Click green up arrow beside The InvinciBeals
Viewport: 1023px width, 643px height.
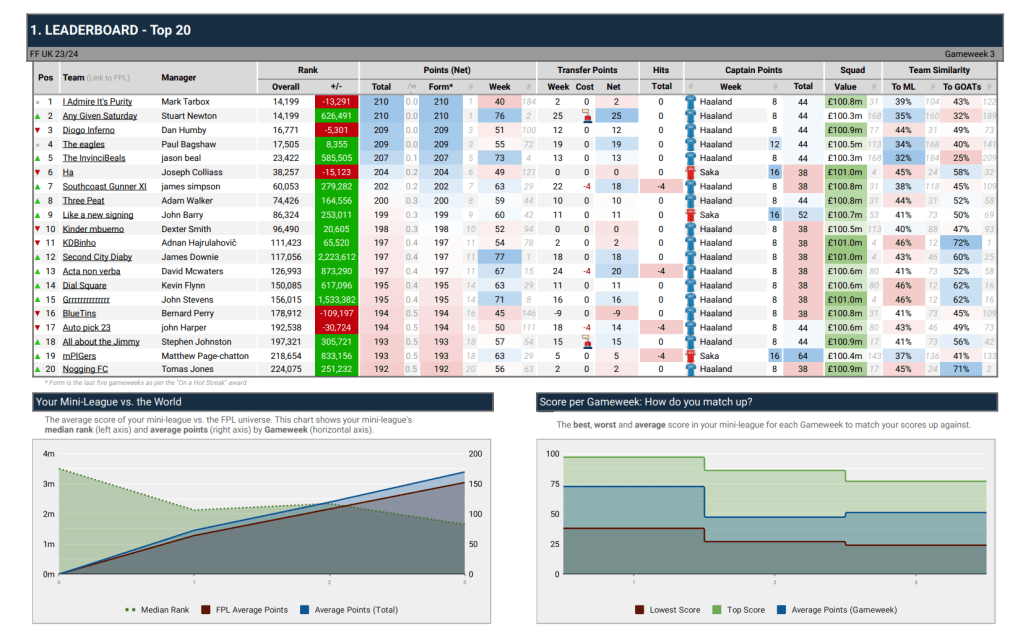click(38, 158)
